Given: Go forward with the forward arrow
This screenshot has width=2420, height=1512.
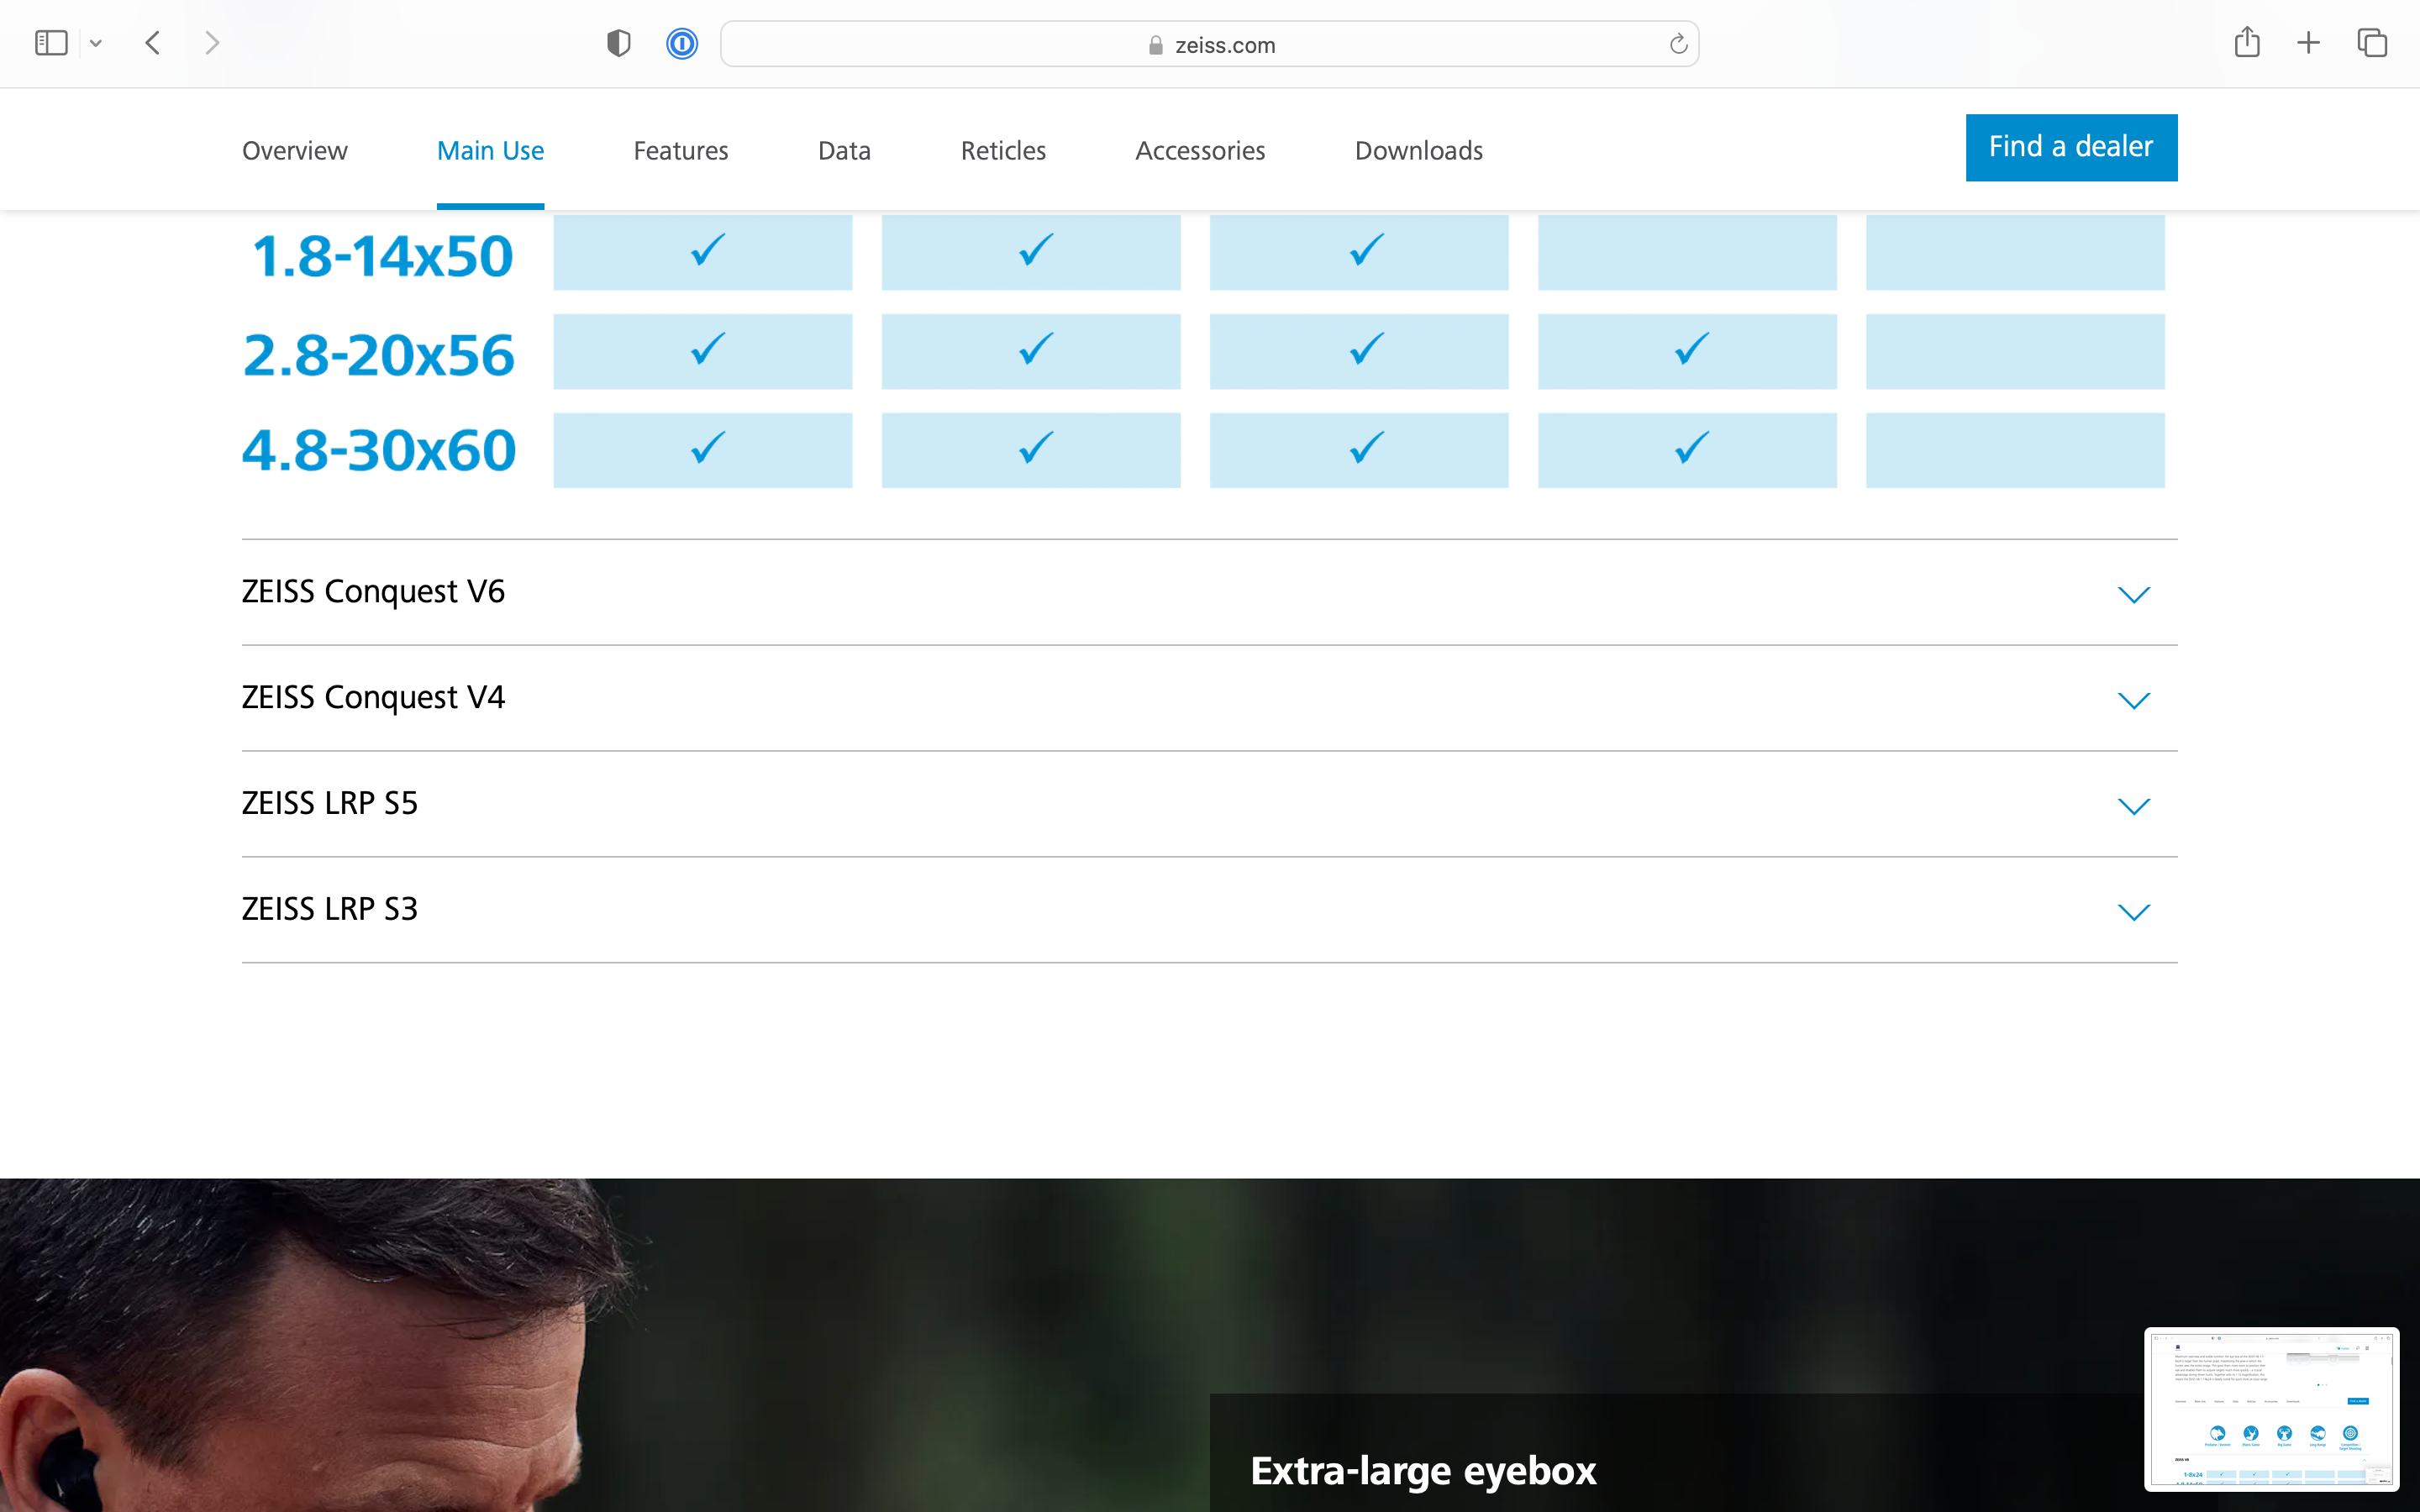Looking at the screenshot, I should point(212,43).
